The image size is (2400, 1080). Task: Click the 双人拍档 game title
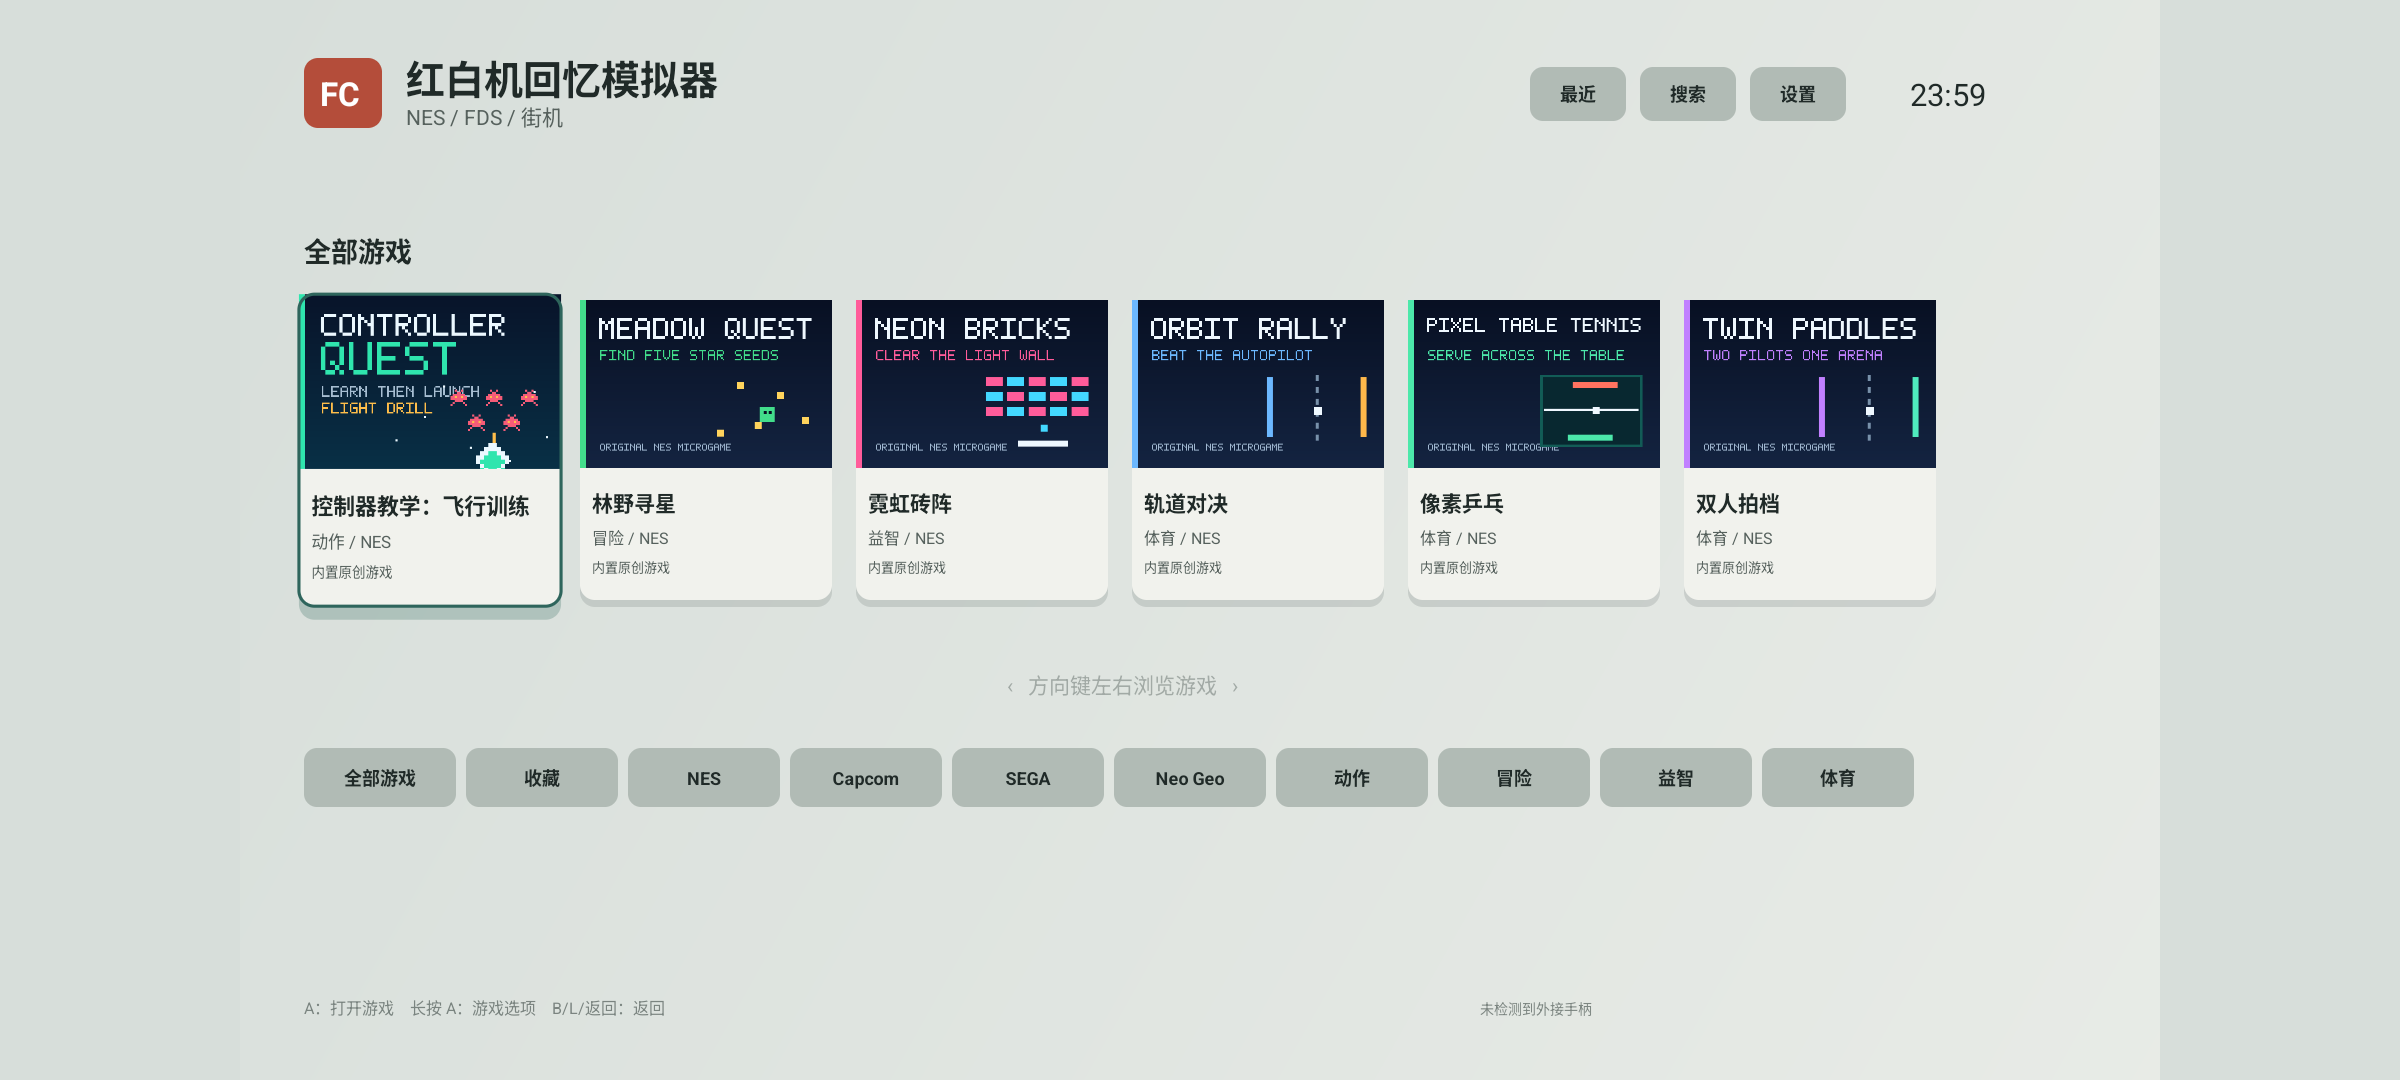[1738, 504]
